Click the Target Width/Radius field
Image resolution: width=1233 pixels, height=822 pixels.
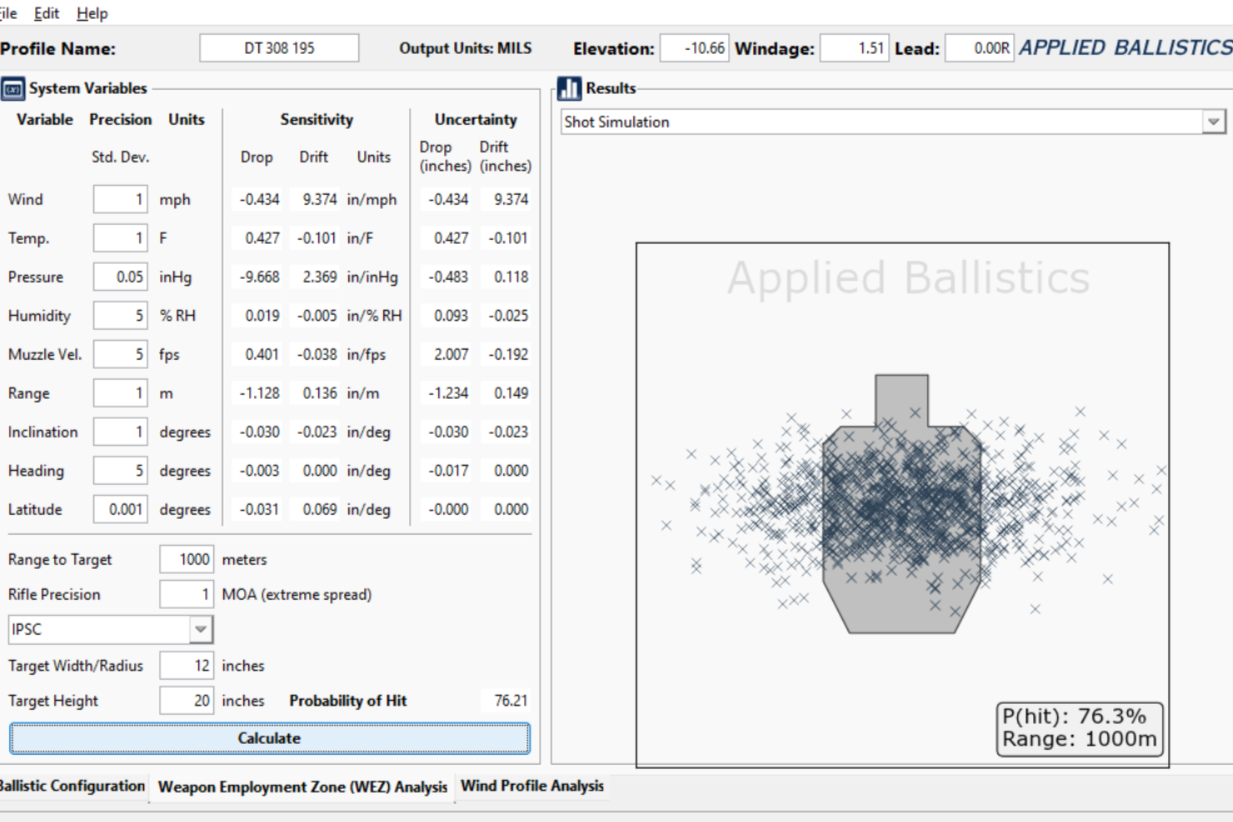click(187, 665)
